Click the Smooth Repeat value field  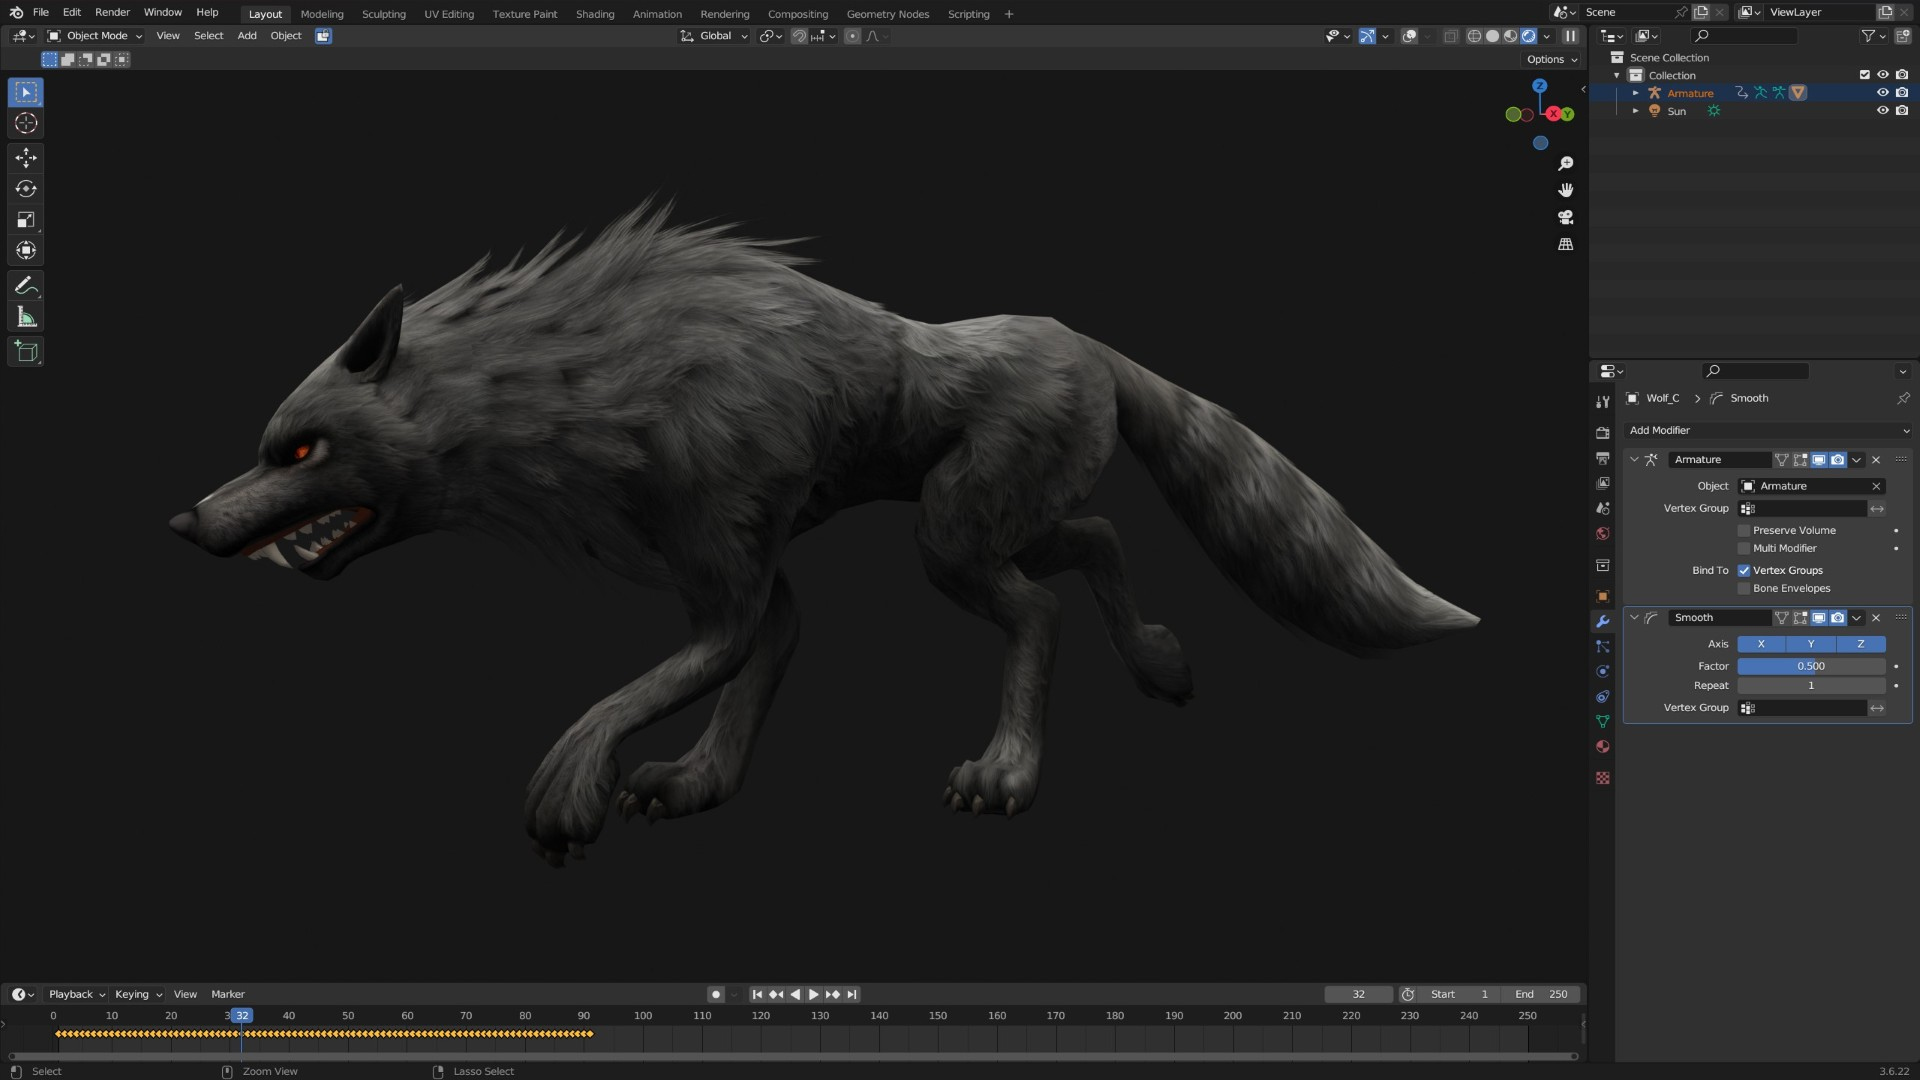point(1811,686)
